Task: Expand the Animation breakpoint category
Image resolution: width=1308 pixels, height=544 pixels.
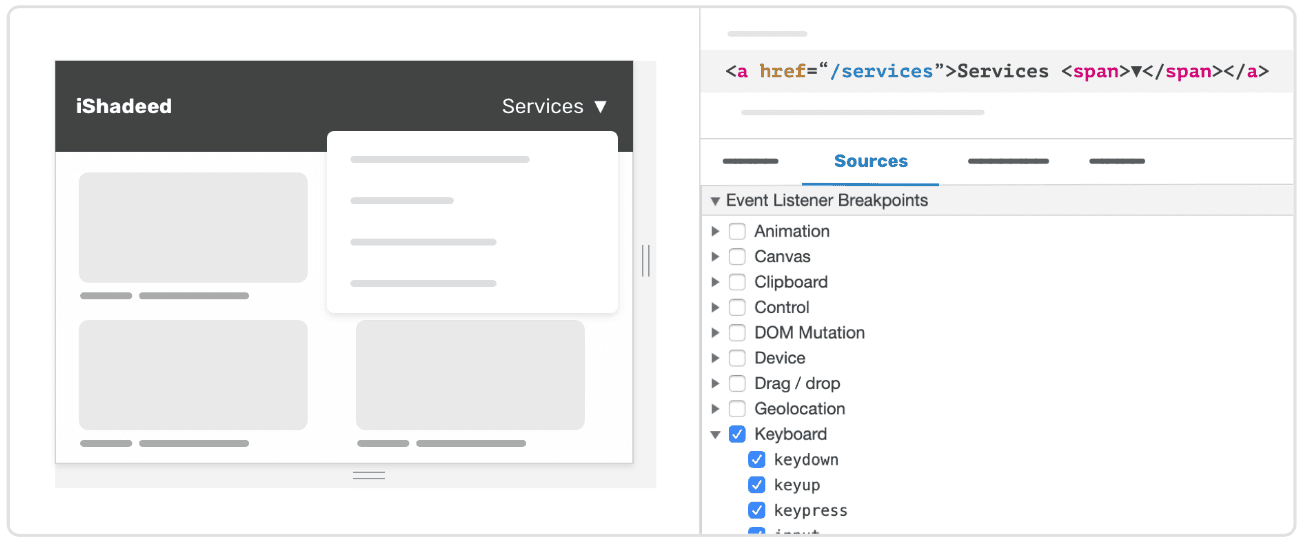Action: (x=715, y=231)
